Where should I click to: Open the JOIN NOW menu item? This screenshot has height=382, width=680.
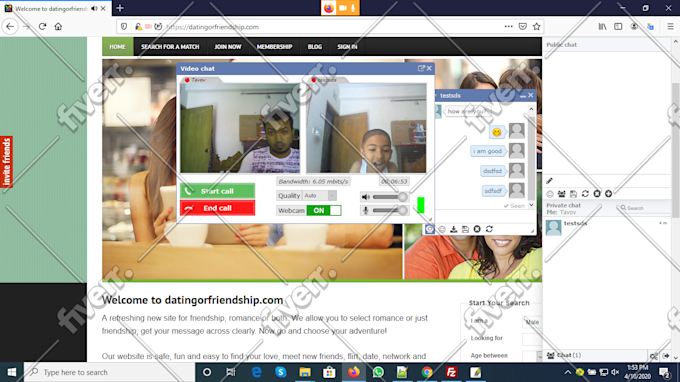pos(228,46)
